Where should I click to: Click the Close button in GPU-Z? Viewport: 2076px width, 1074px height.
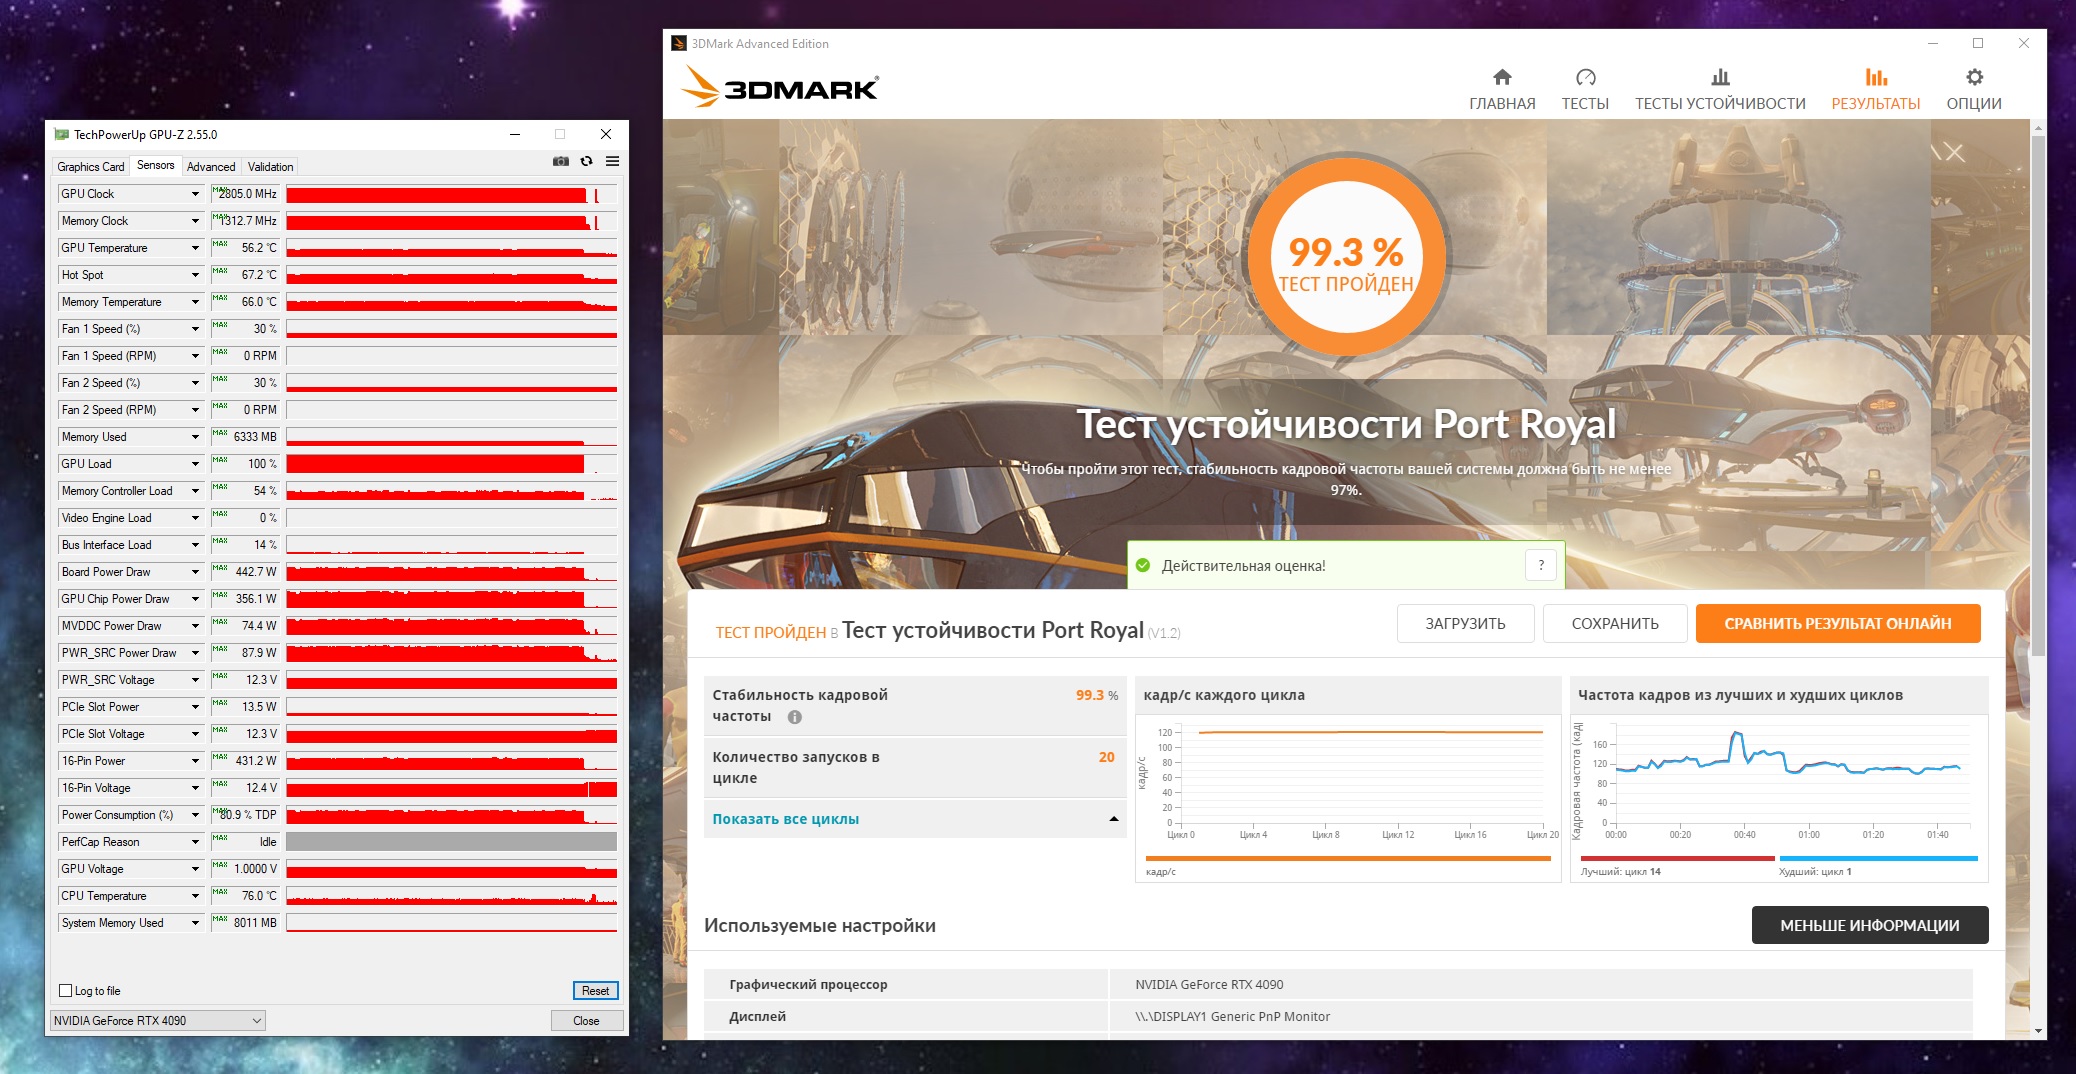587,1021
